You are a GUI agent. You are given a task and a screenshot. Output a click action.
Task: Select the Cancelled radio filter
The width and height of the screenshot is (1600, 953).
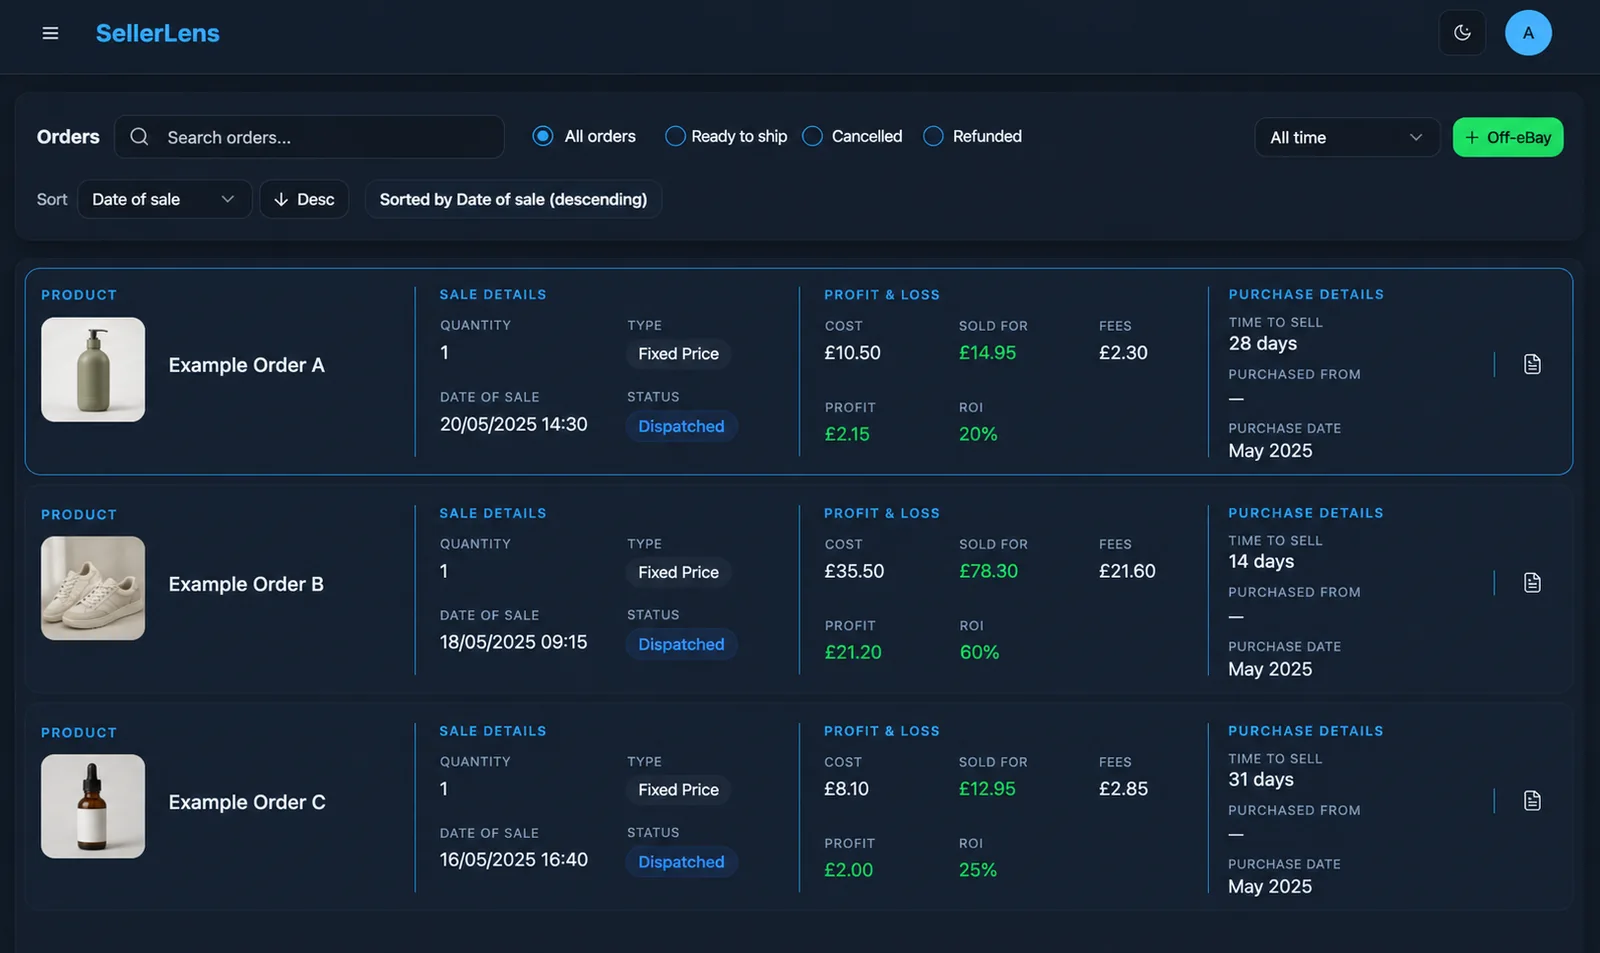[813, 136]
